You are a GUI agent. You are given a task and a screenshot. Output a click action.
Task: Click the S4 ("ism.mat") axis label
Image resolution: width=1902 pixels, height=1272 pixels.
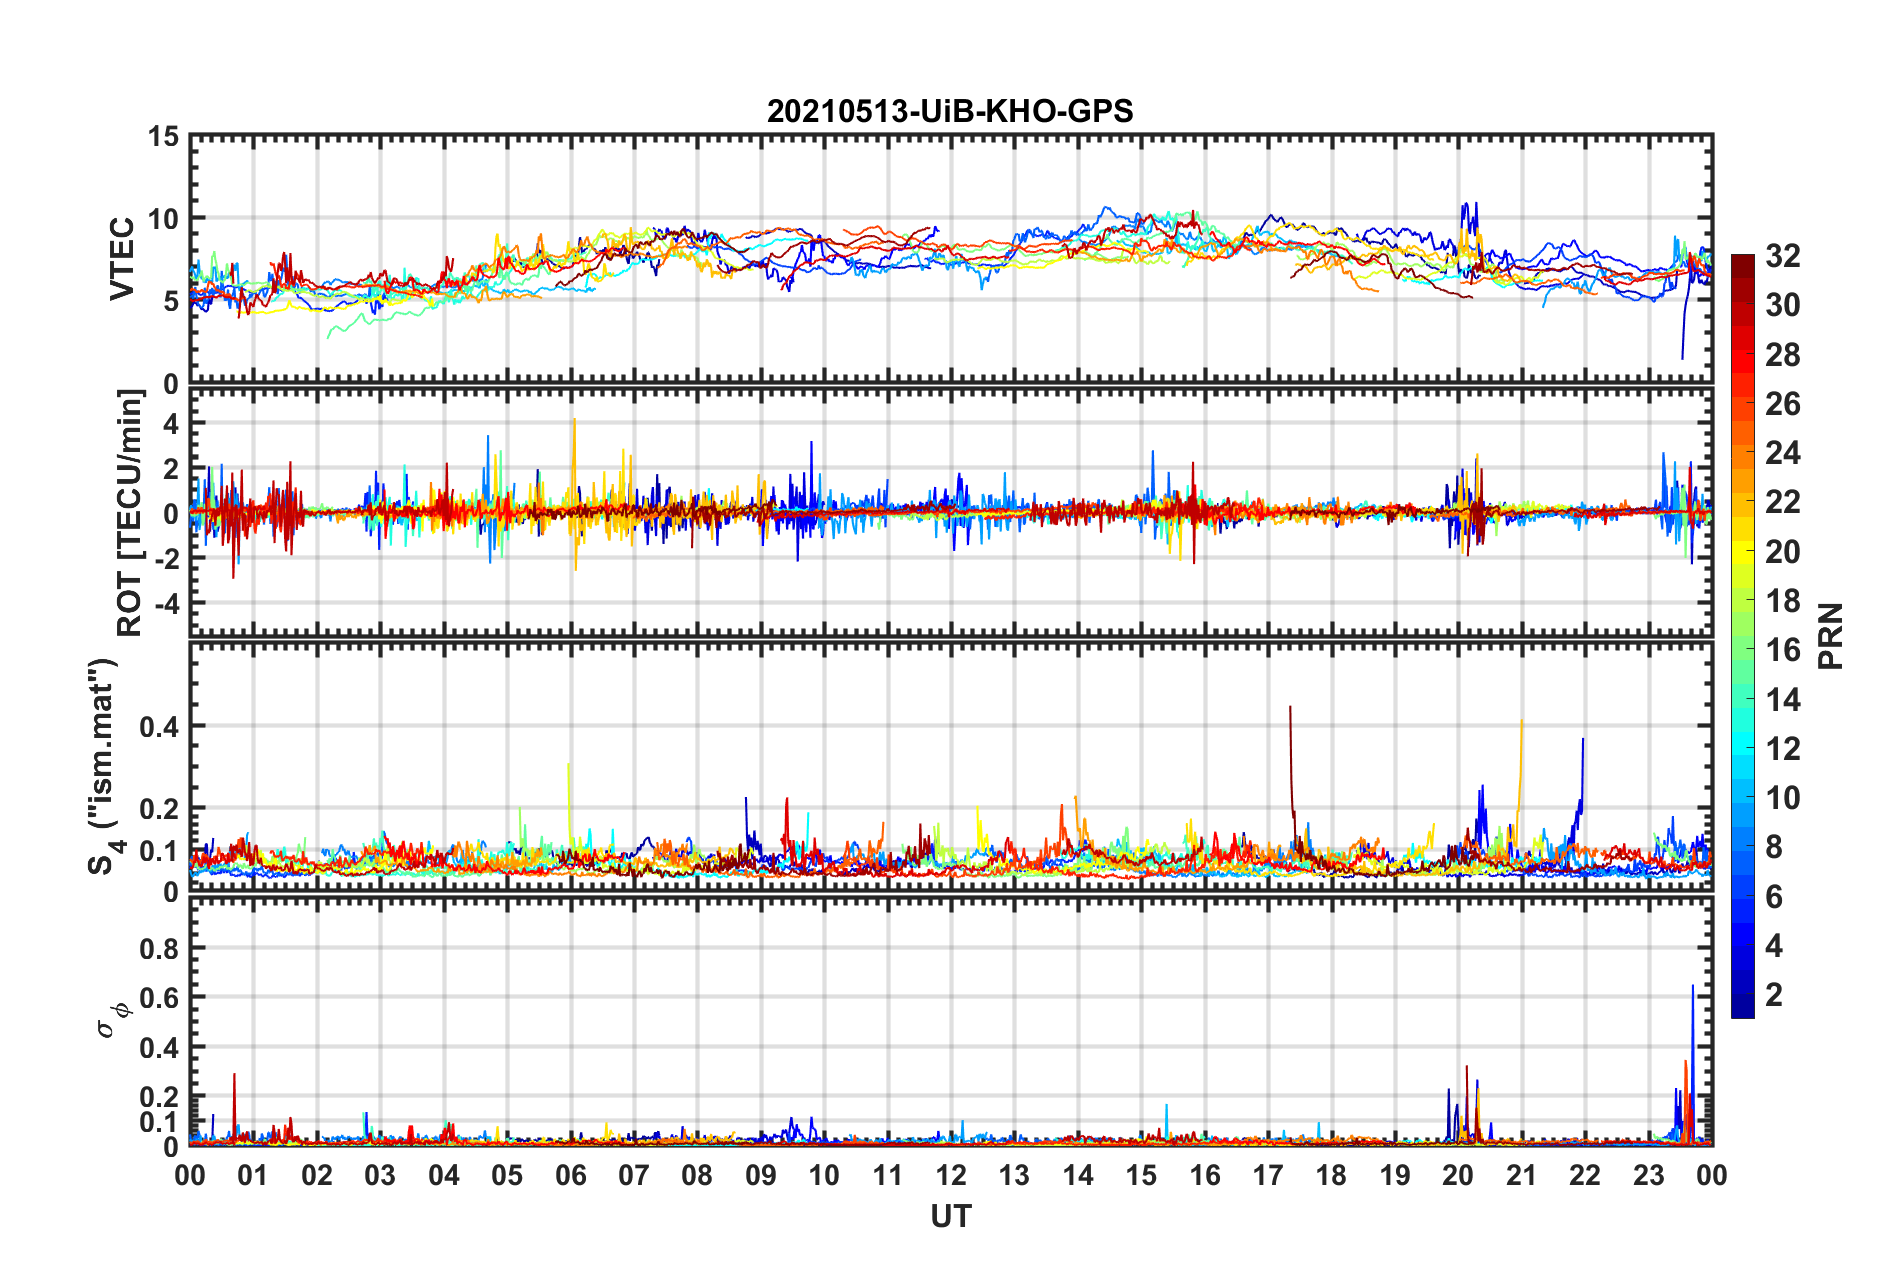pos(105,766)
